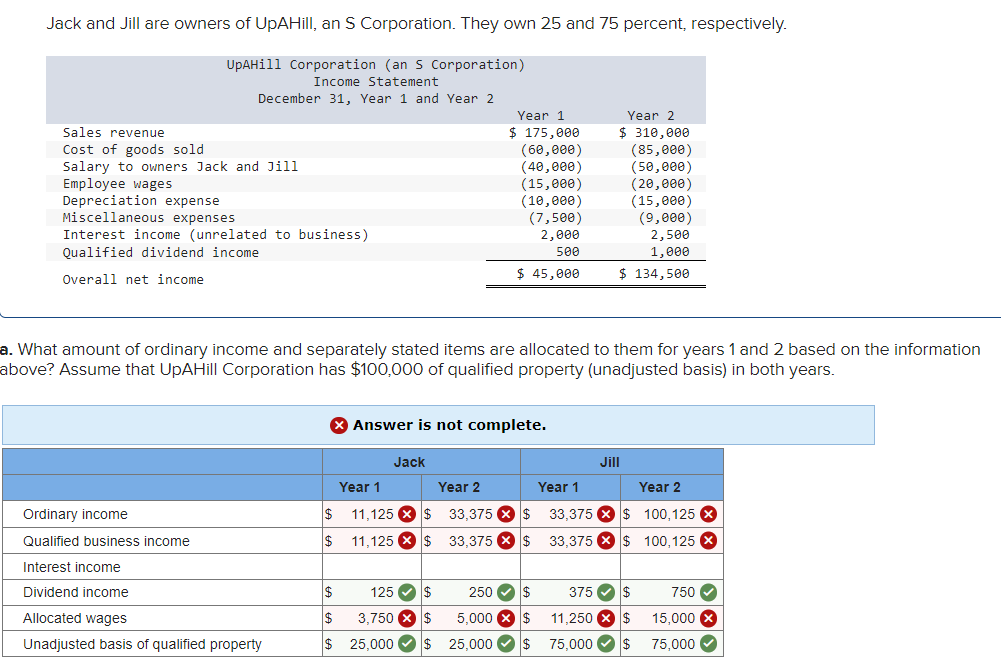The width and height of the screenshot is (1001, 670).
Task: Click 'Depreciation expense' row label
Action: click(x=141, y=200)
